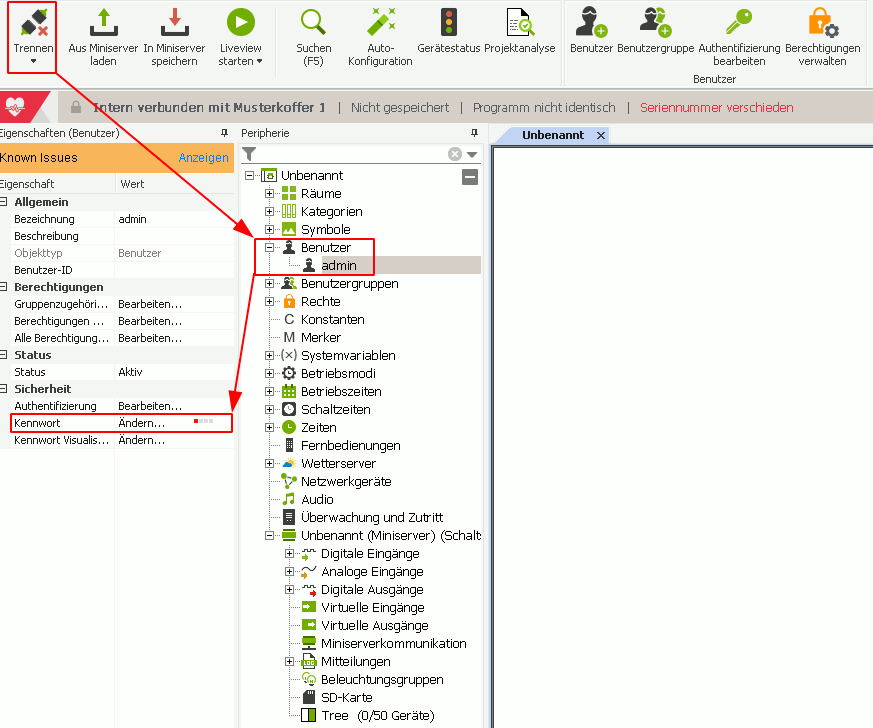The height and width of the screenshot is (728, 873).
Task: Collapse the Allgemein properties section
Action: click(4, 201)
